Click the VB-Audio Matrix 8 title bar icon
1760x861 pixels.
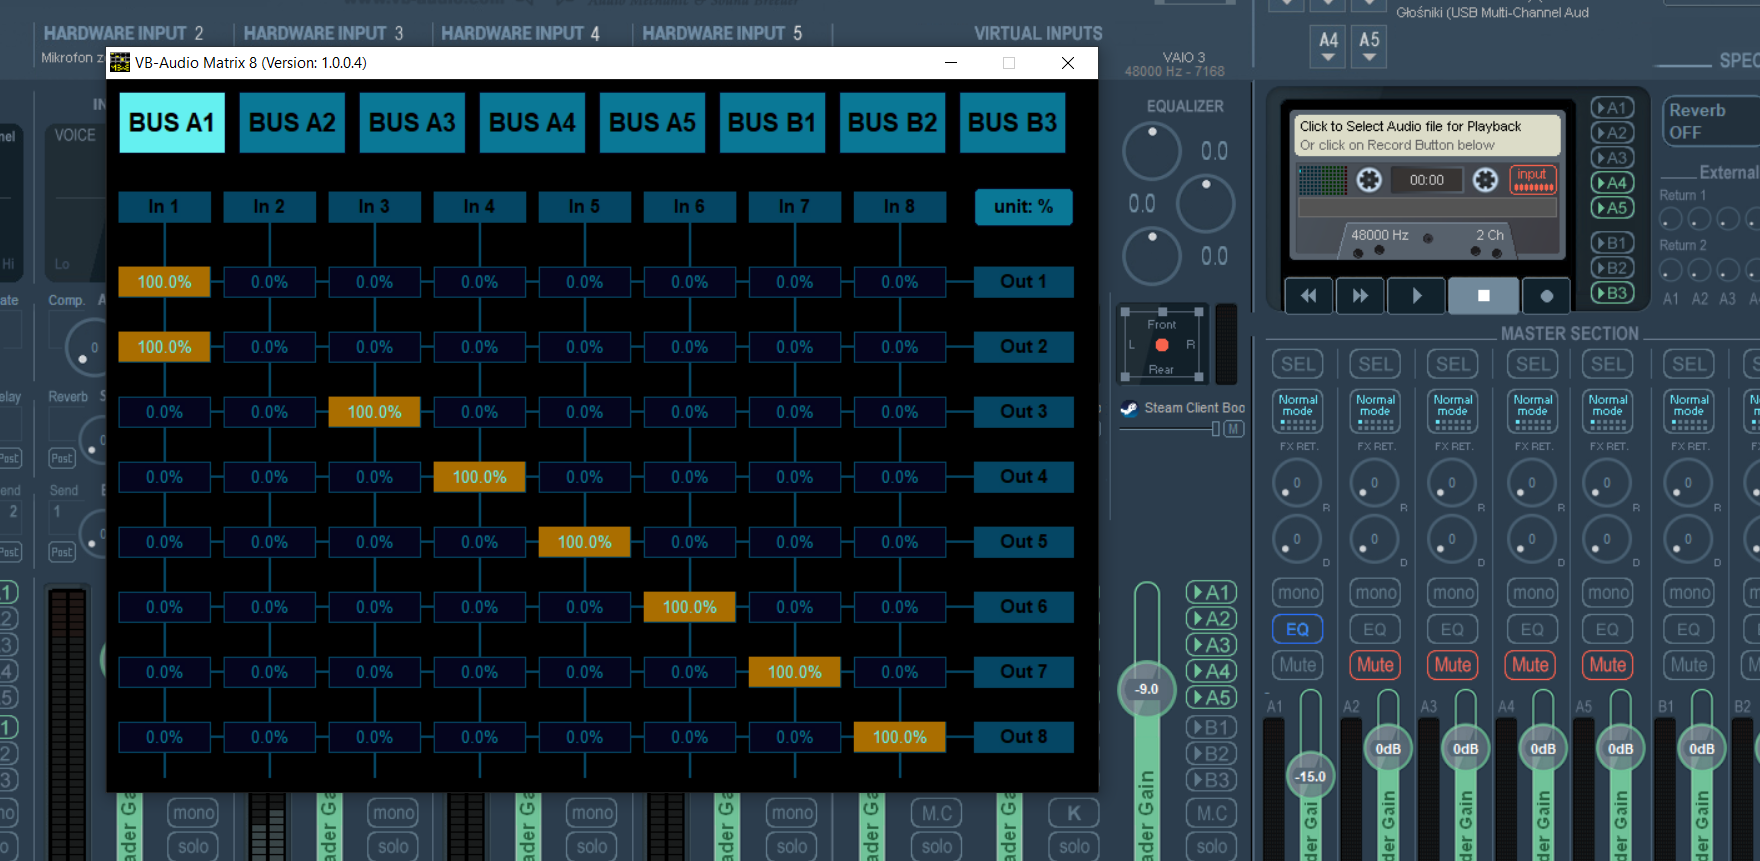tap(120, 63)
